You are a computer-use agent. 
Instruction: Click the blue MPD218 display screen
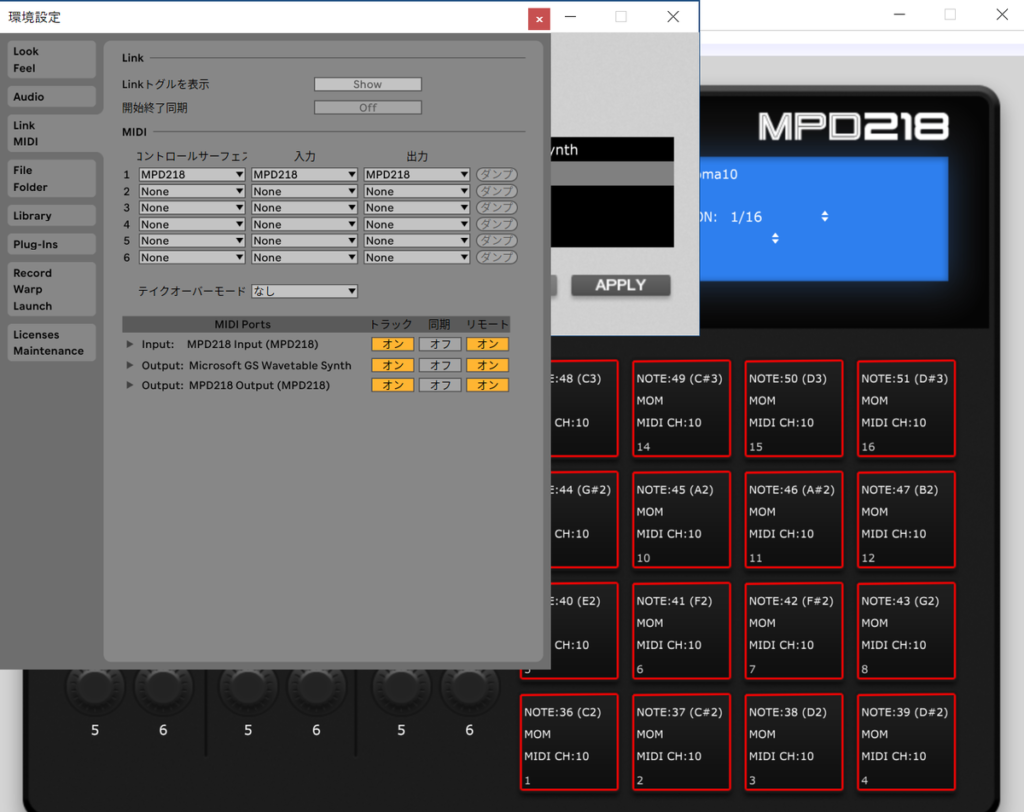click(824, 219)
